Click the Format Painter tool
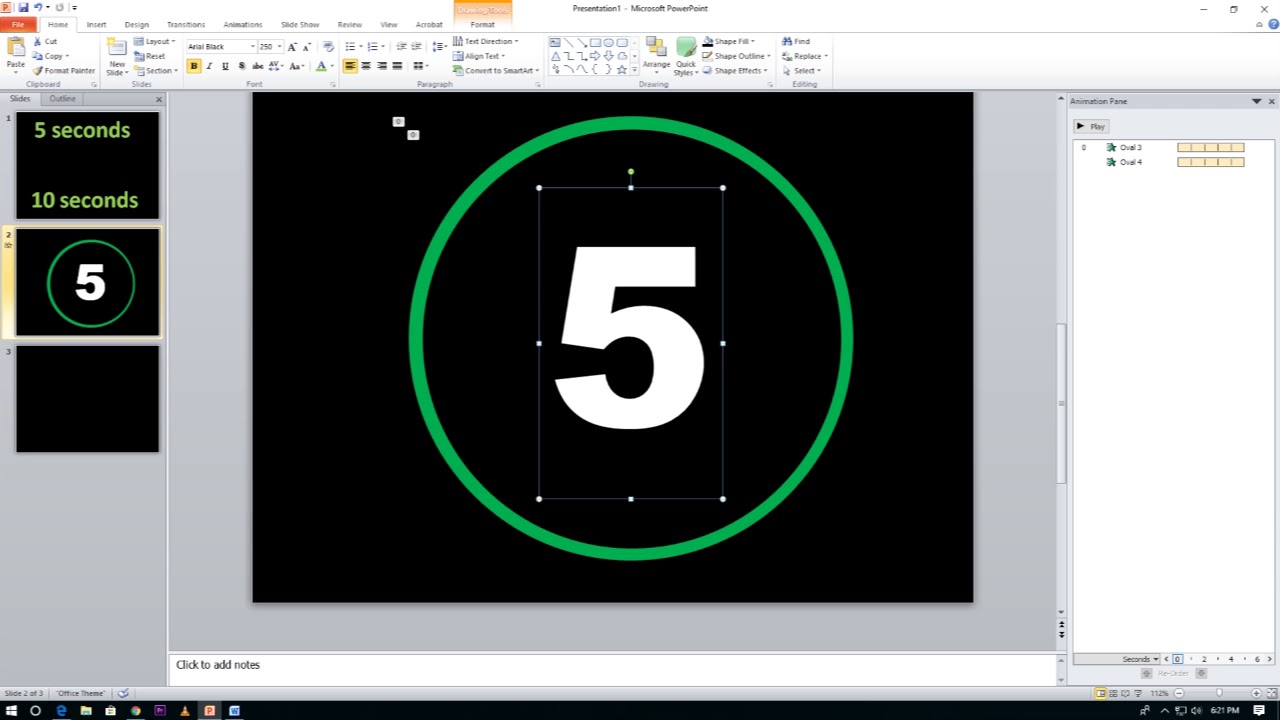Screen dimensions: 1280x720 tap(64, 71)
